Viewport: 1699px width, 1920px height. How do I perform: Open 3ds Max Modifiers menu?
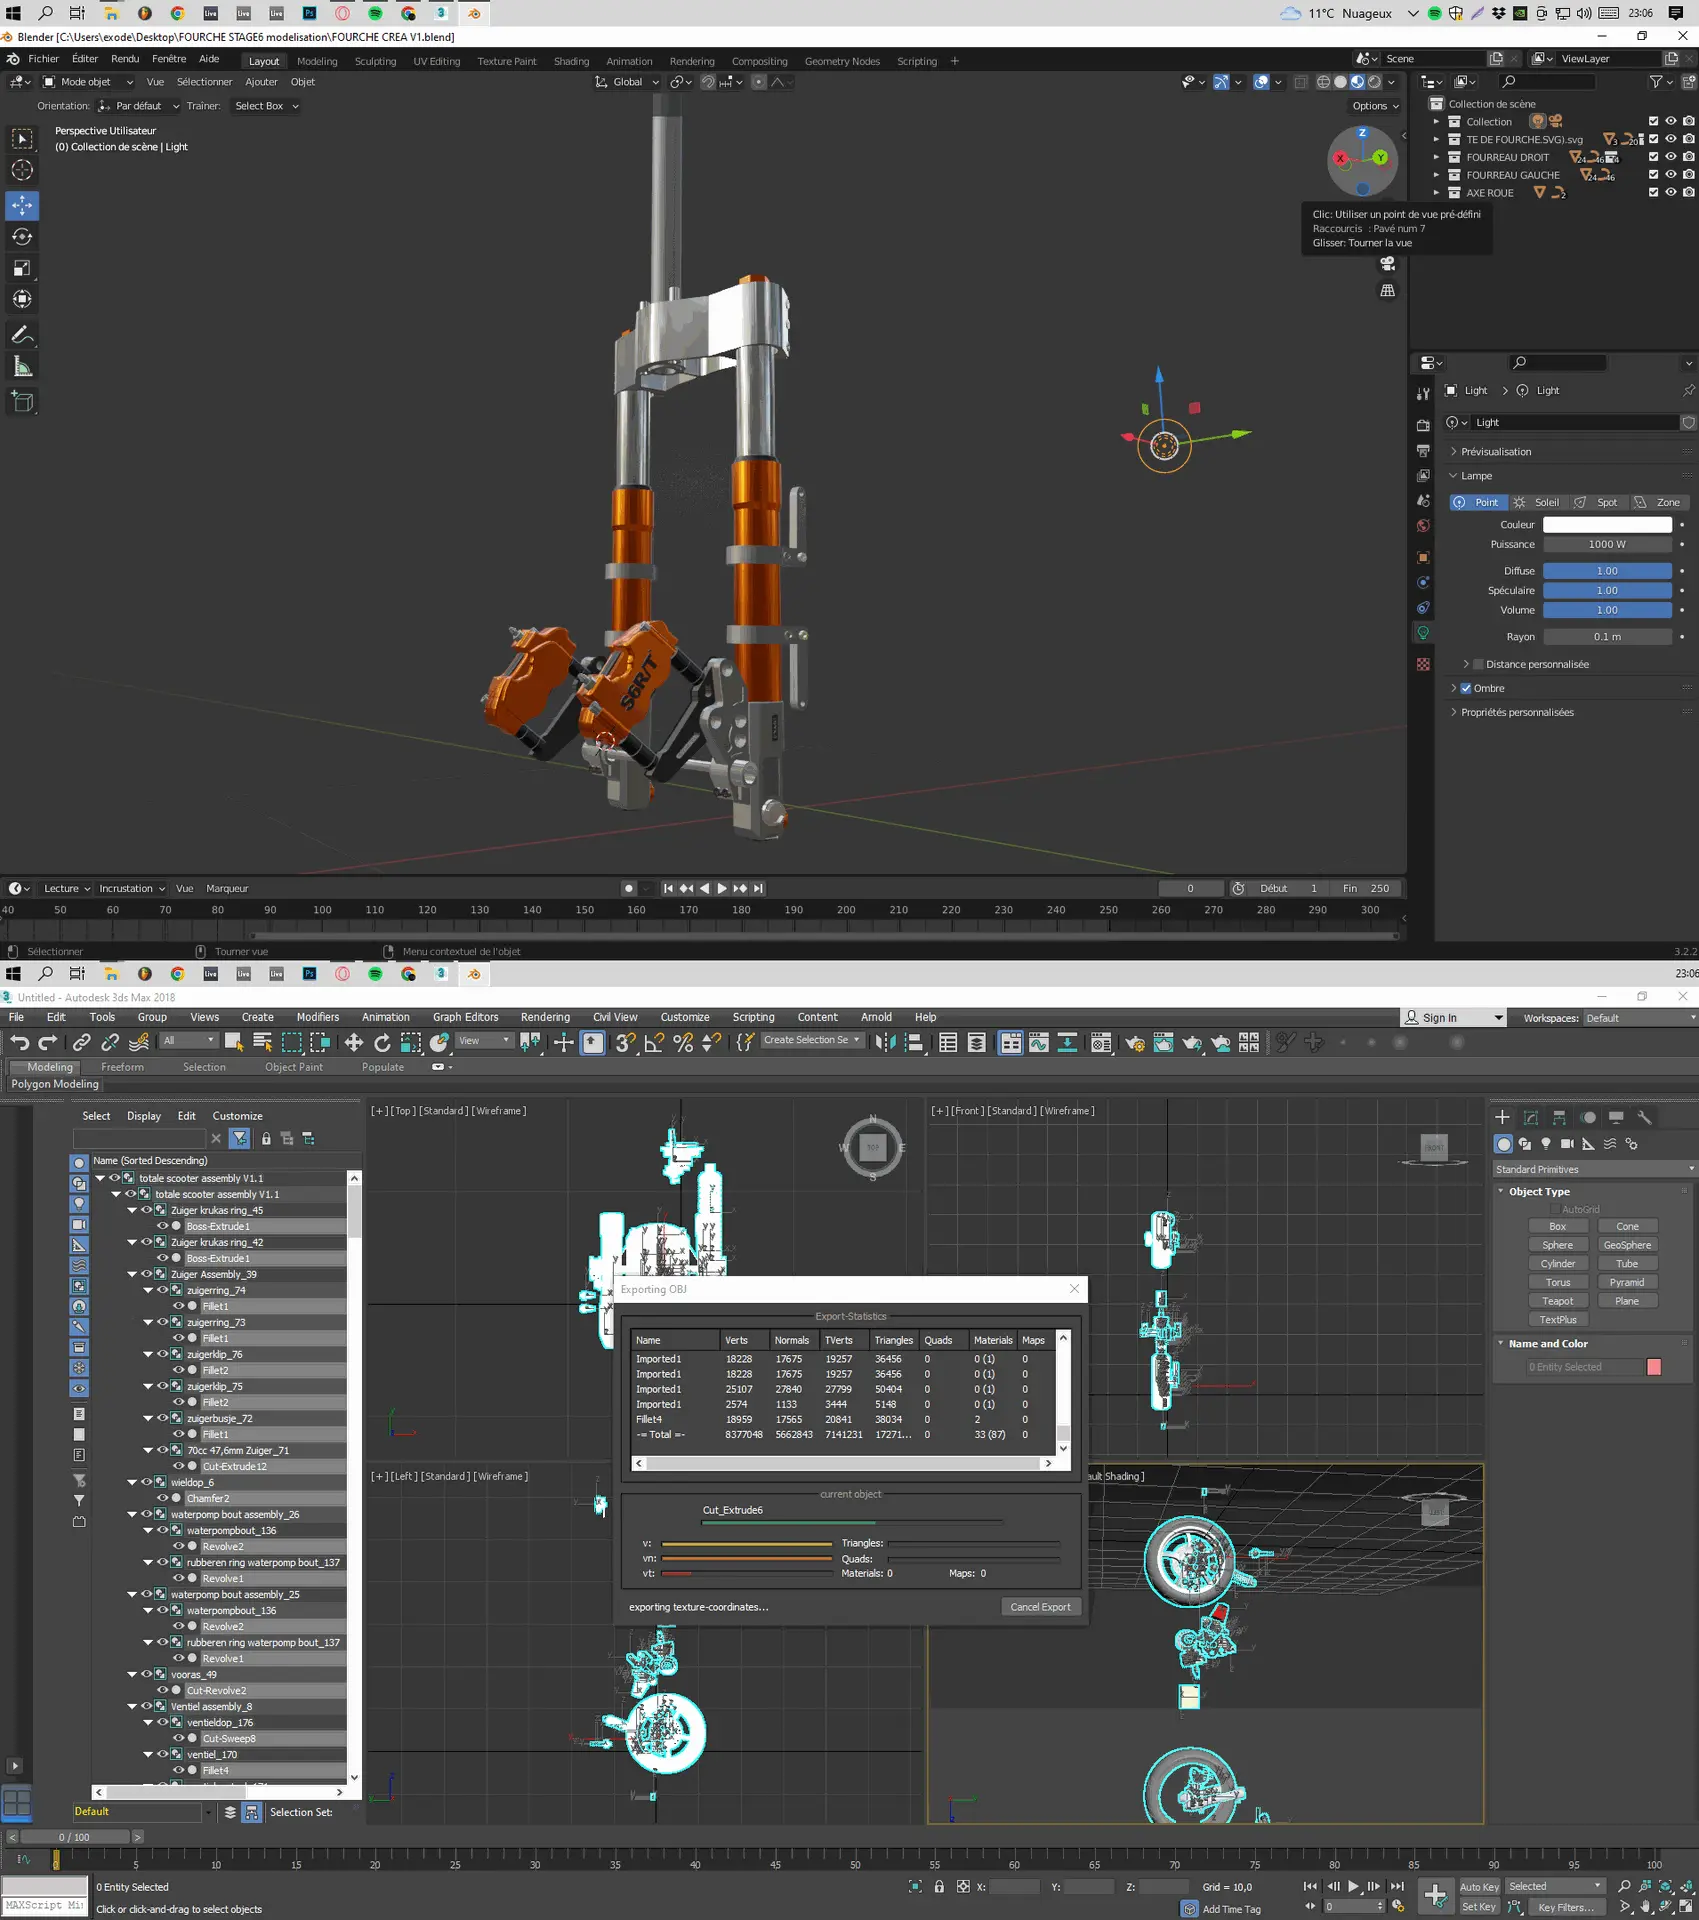(x=317, y=1017)
